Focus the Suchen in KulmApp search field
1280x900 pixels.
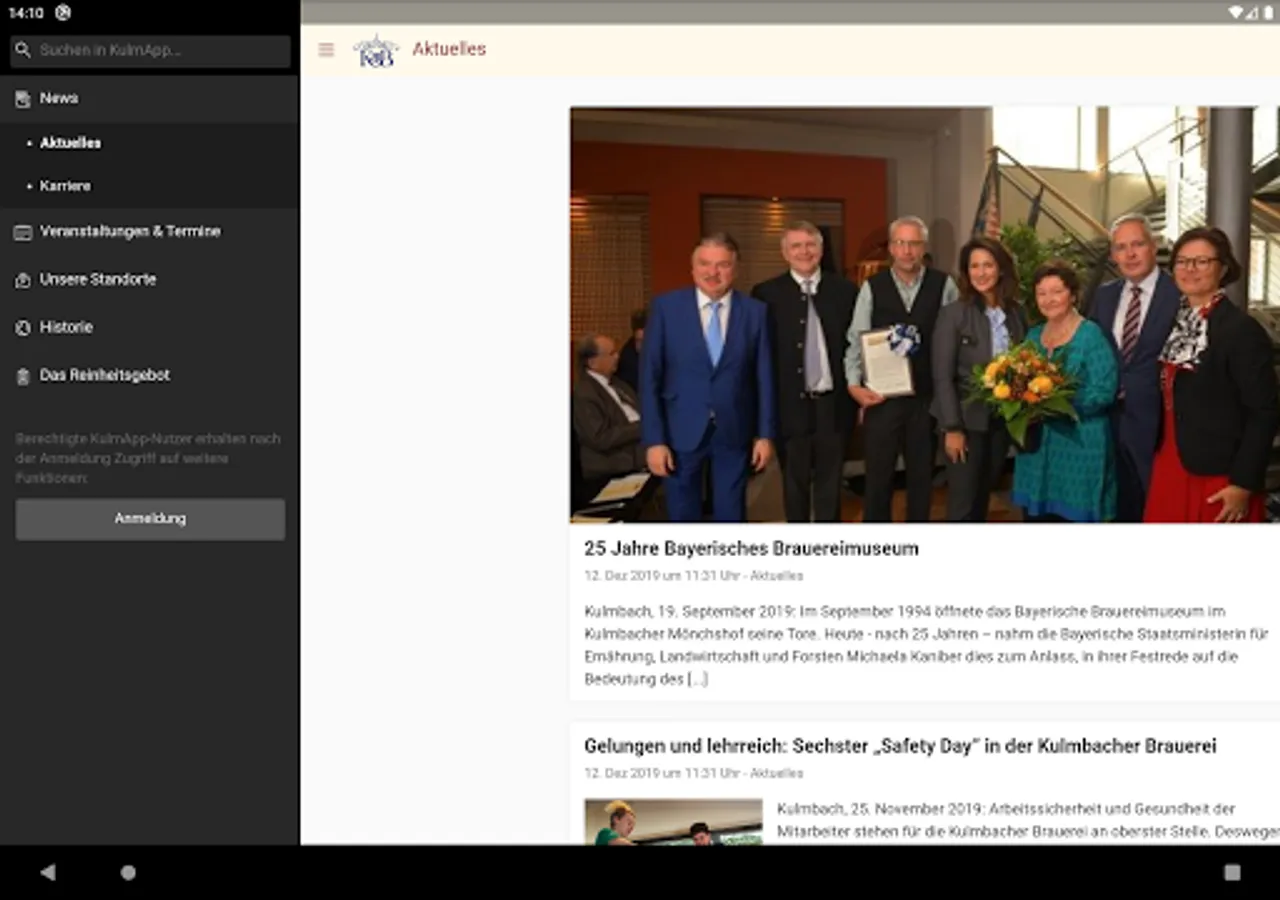click(150, 51)
